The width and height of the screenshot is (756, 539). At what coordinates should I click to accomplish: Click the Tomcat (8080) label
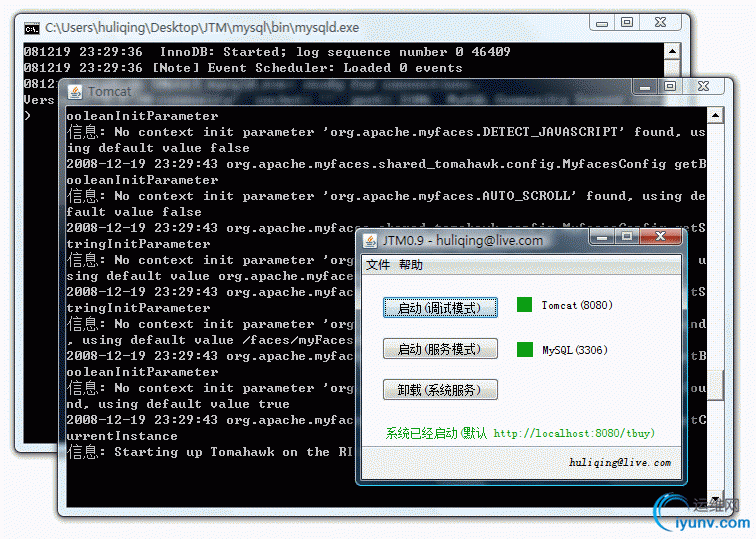[577, 305]
